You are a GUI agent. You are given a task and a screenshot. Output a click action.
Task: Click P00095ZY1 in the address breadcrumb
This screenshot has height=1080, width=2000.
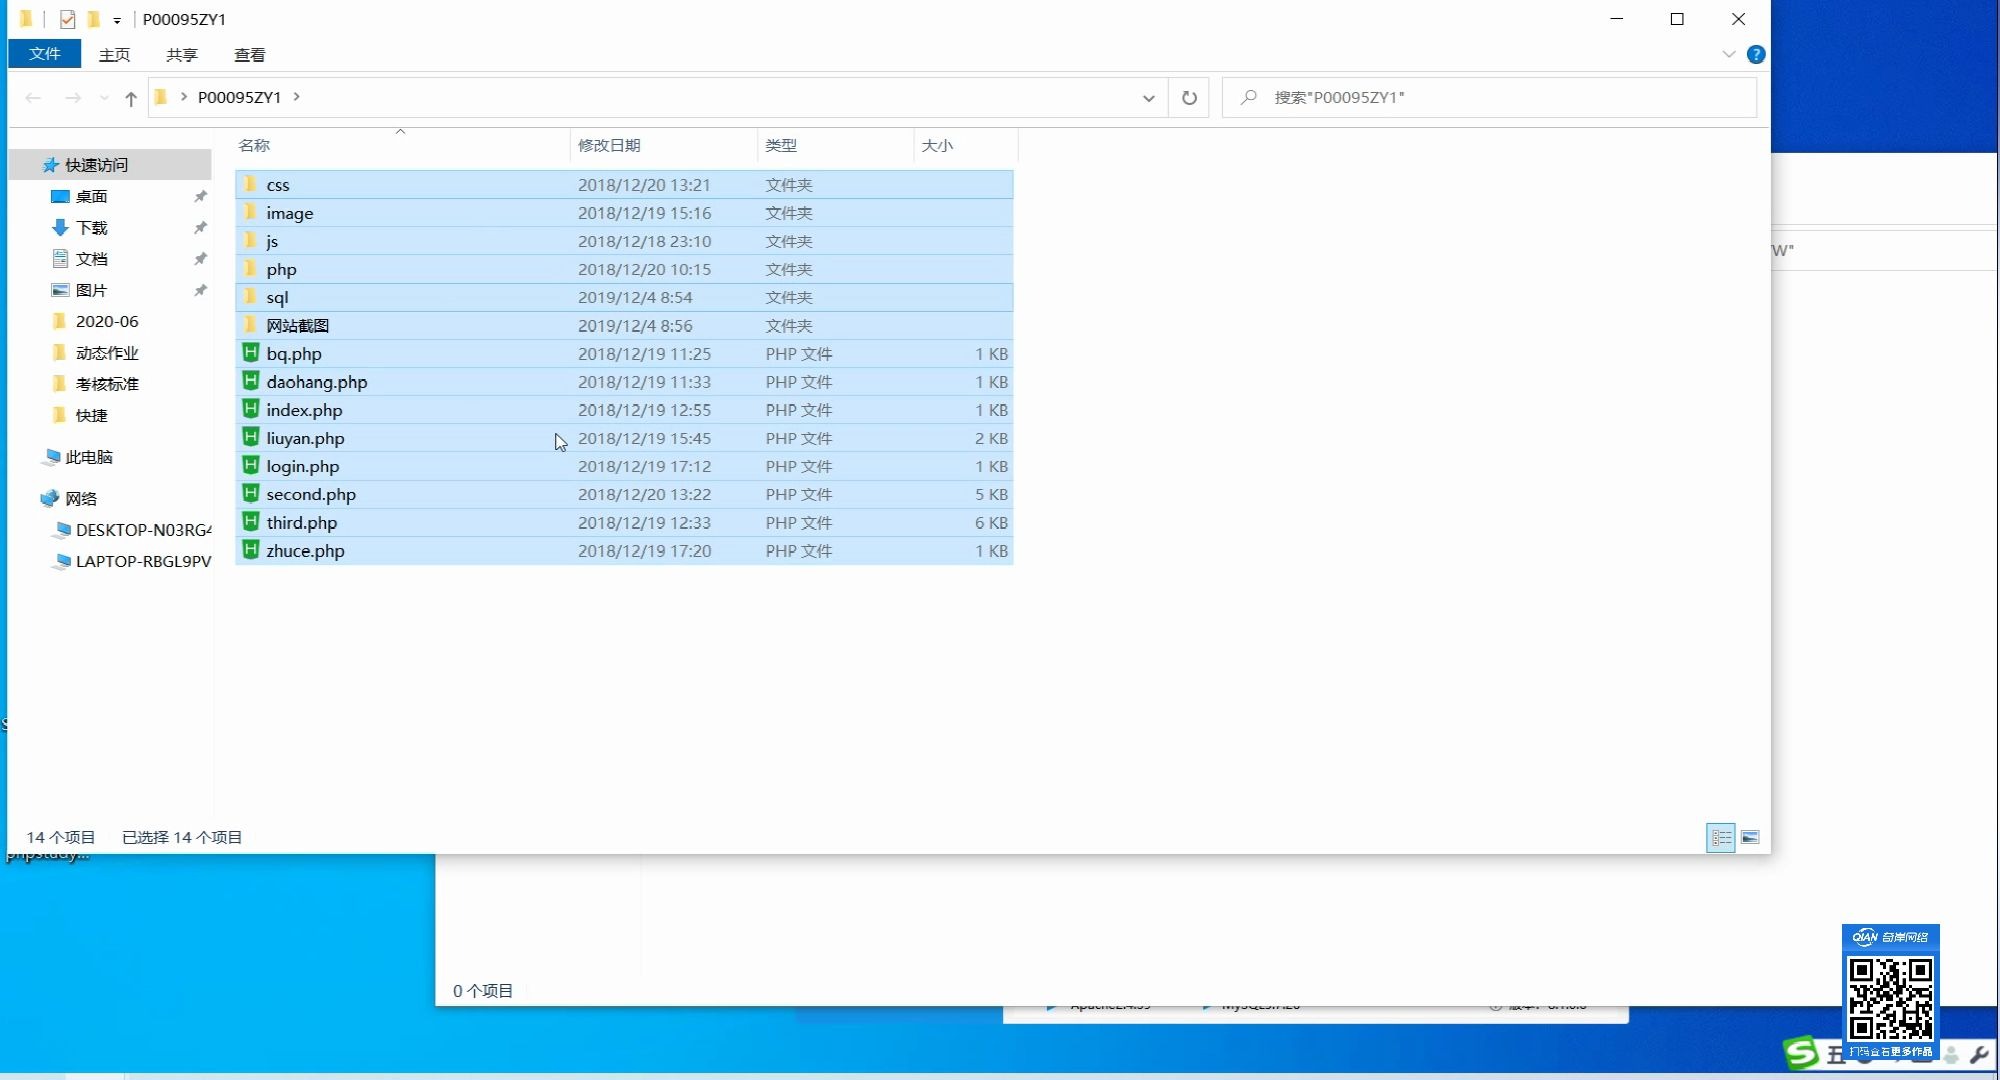click(239, 97)
